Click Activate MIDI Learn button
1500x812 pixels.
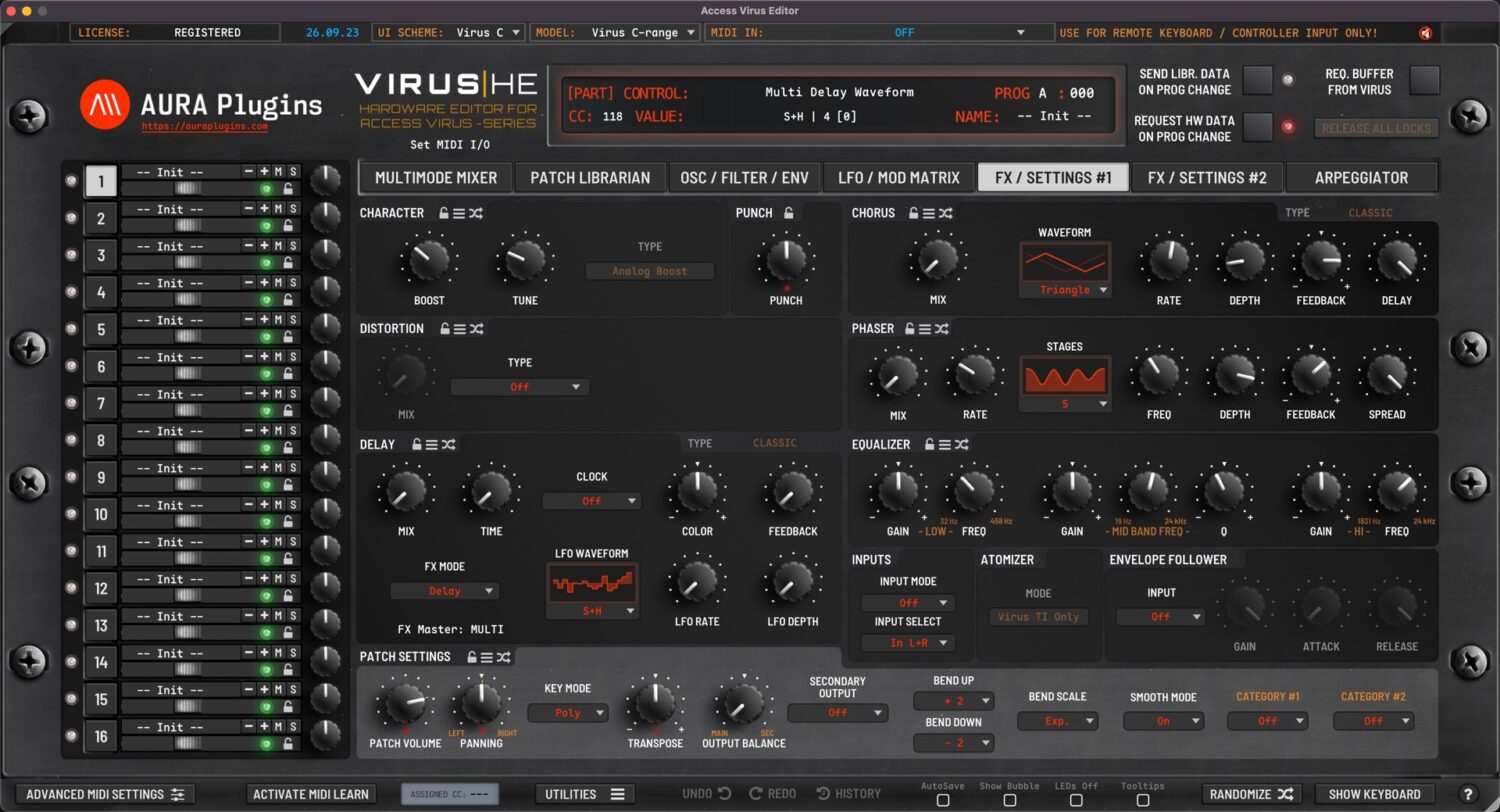coord(311,794)
